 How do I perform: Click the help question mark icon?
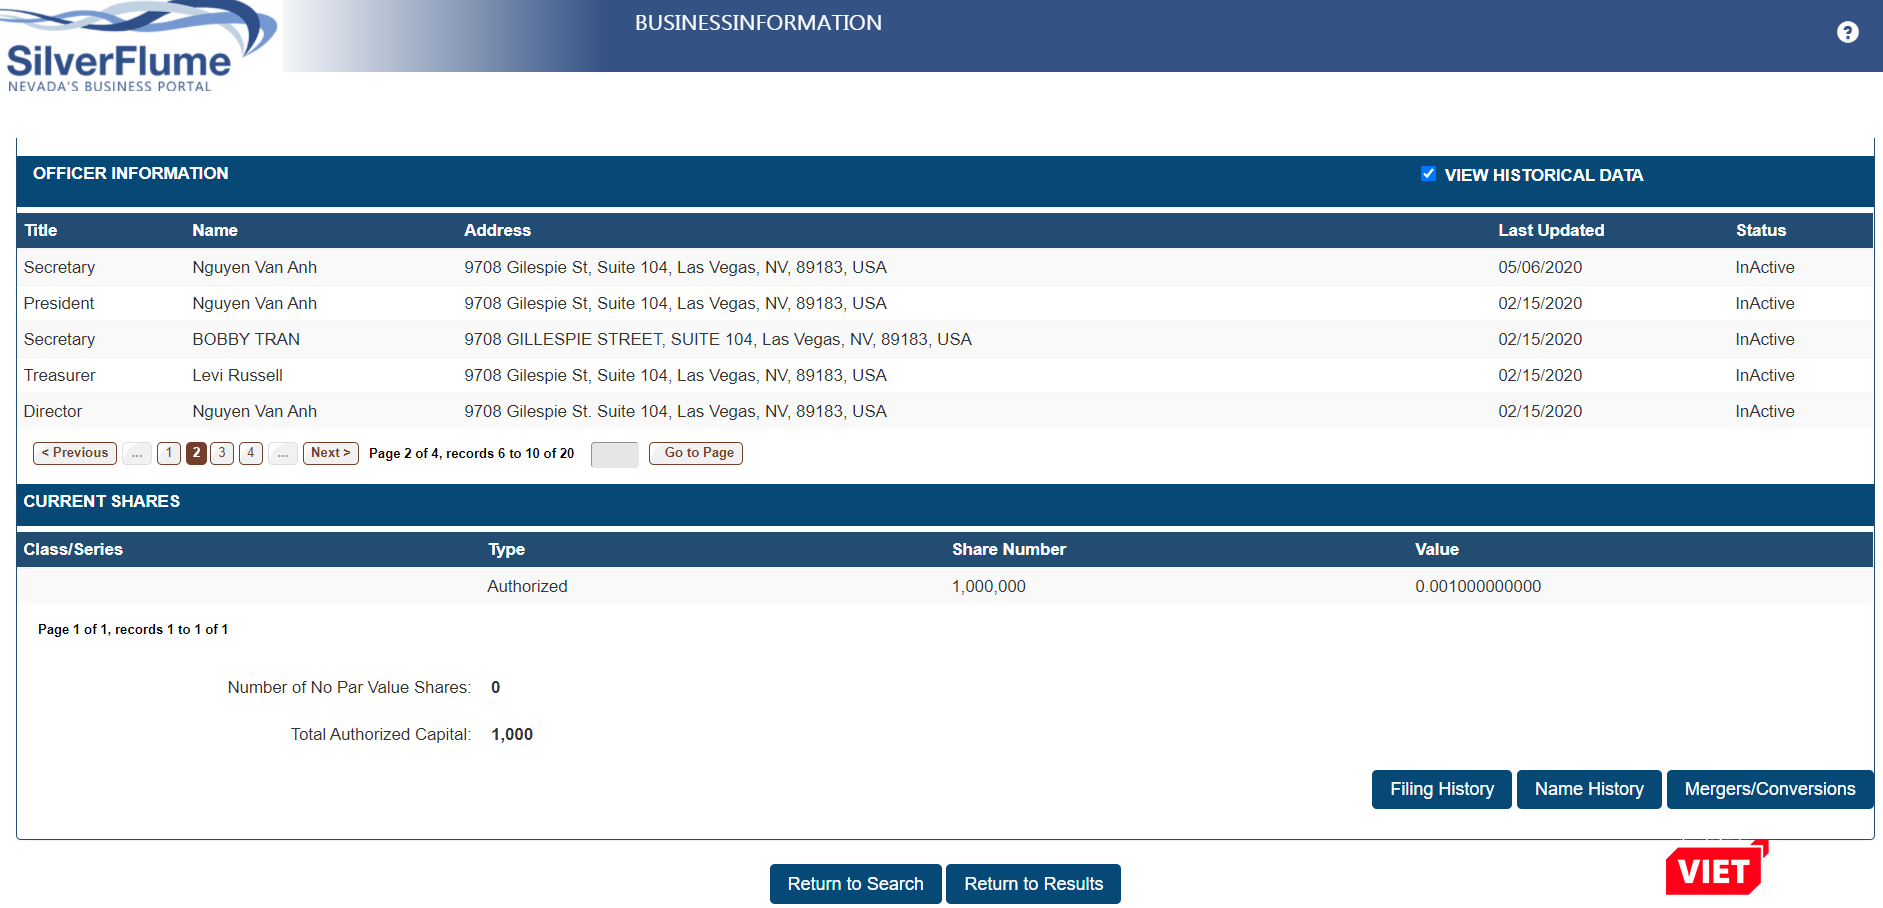pos(1847,32)
